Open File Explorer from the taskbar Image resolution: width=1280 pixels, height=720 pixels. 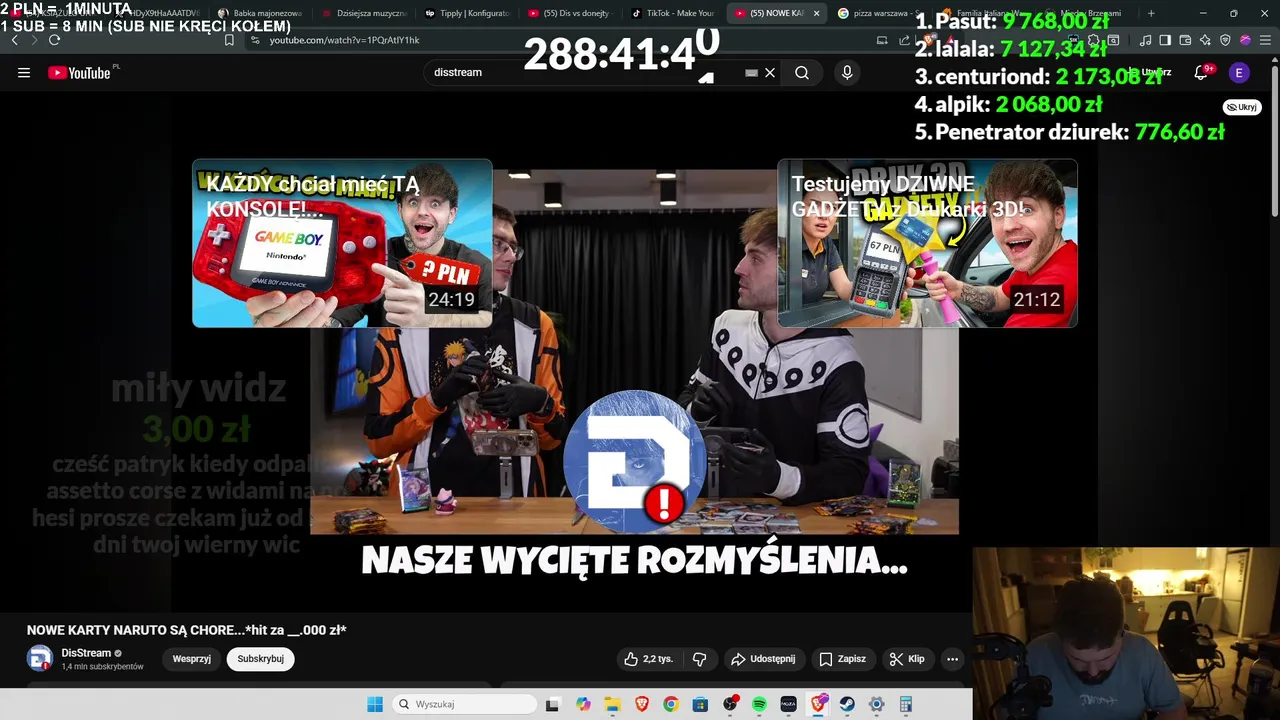click(612, 705)
